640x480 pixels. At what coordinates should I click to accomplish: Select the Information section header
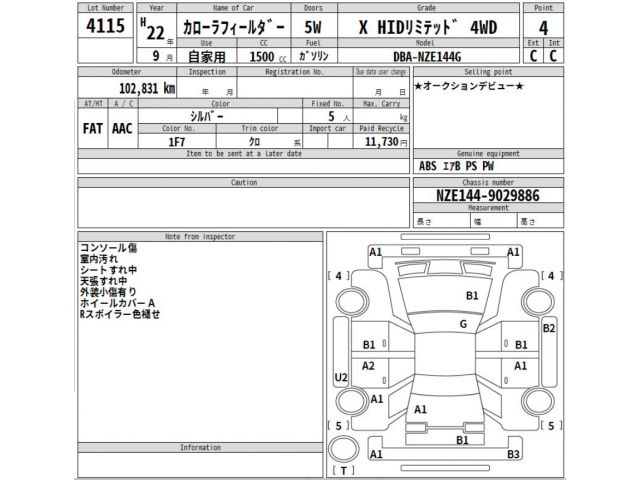click(x=200, y=447)
